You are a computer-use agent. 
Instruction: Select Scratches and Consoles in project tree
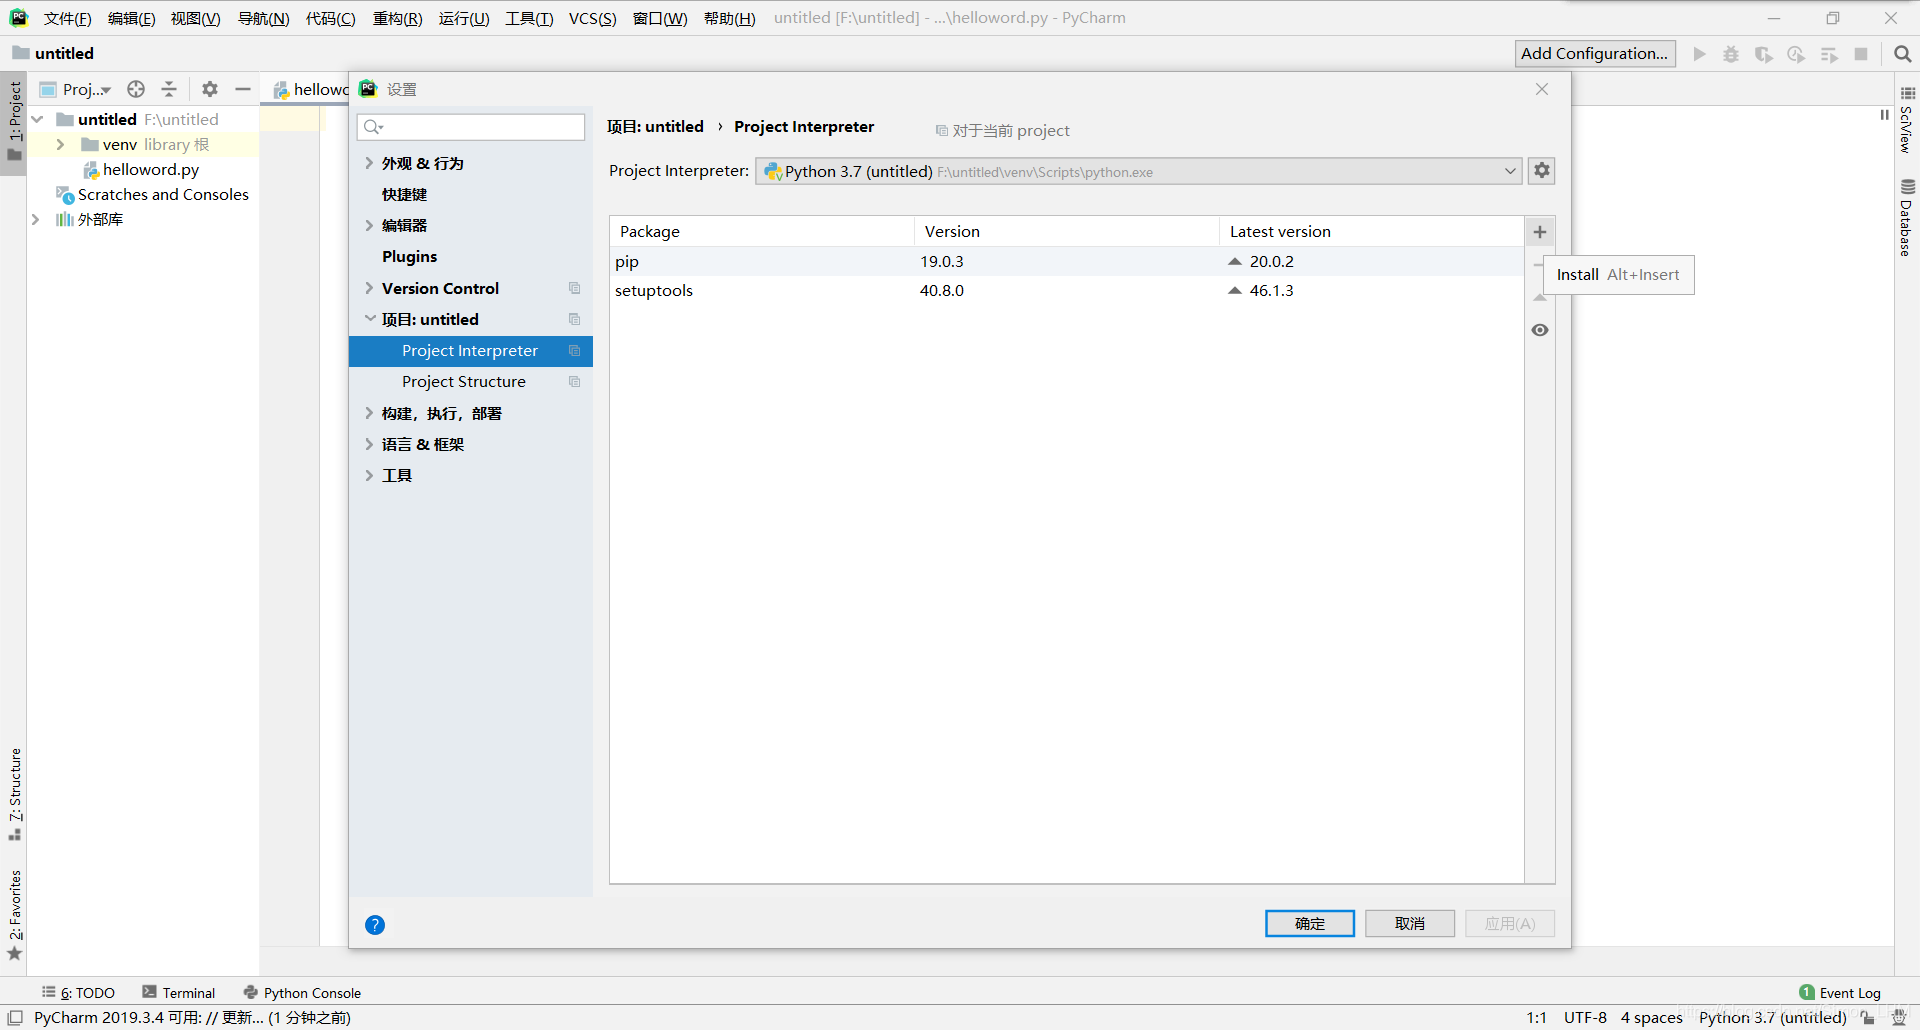point(163,195)
